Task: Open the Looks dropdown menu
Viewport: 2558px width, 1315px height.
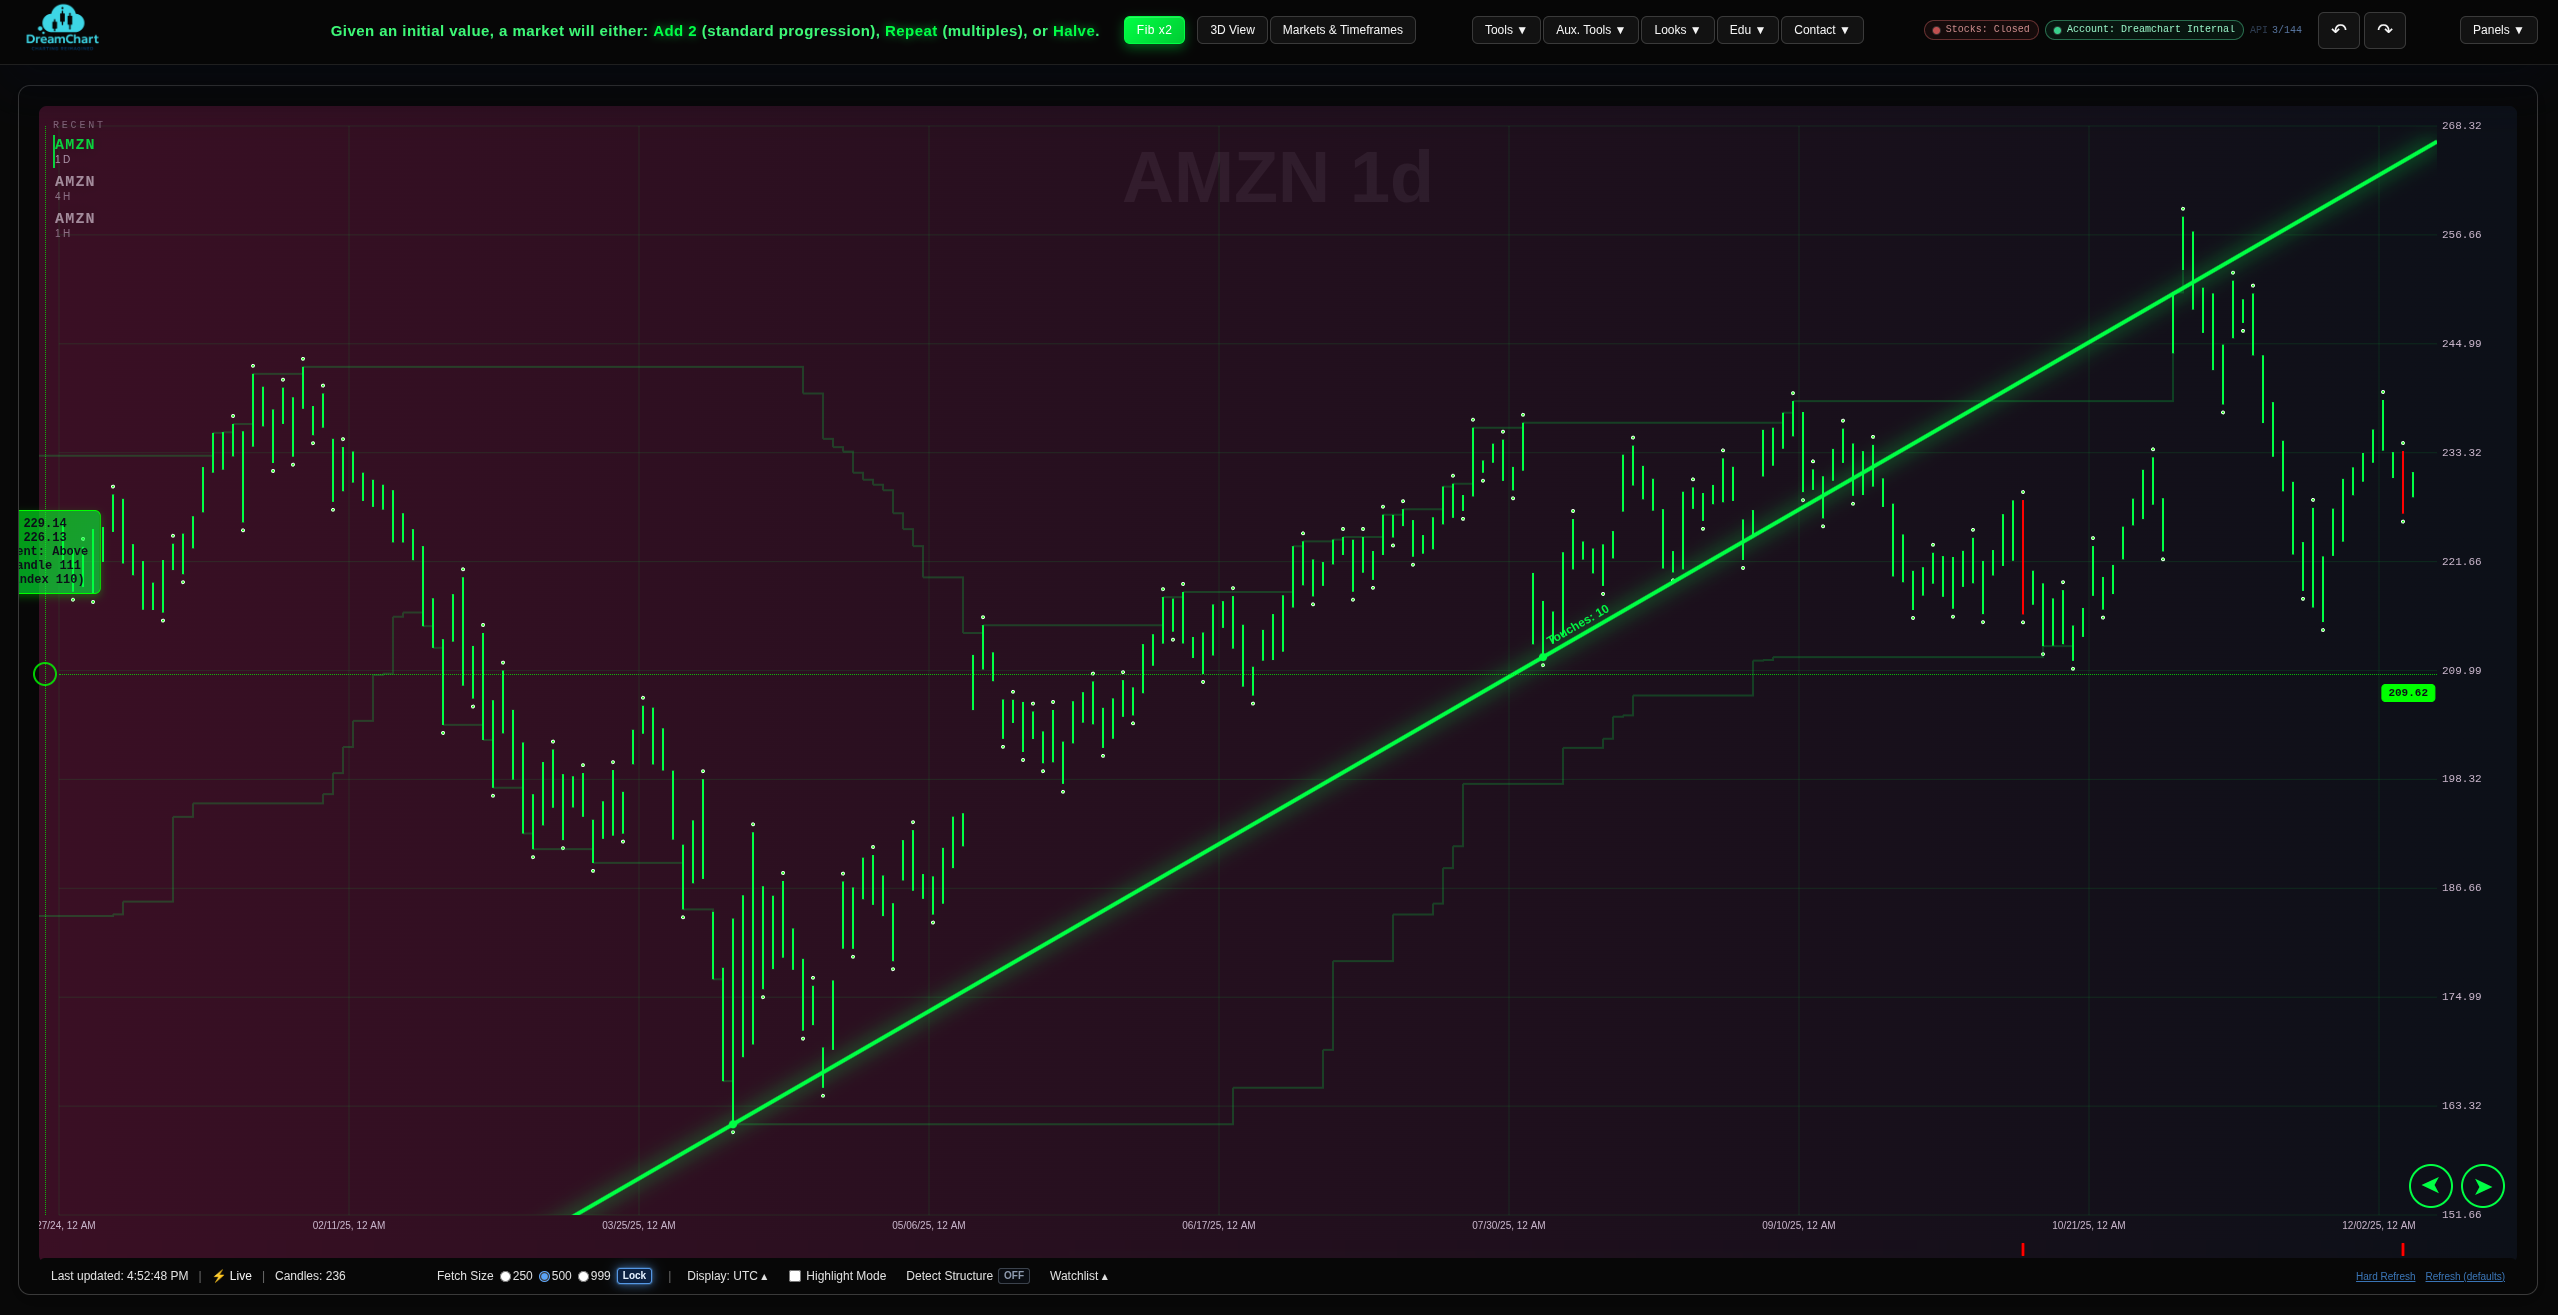Action: tap(1677, 30)
